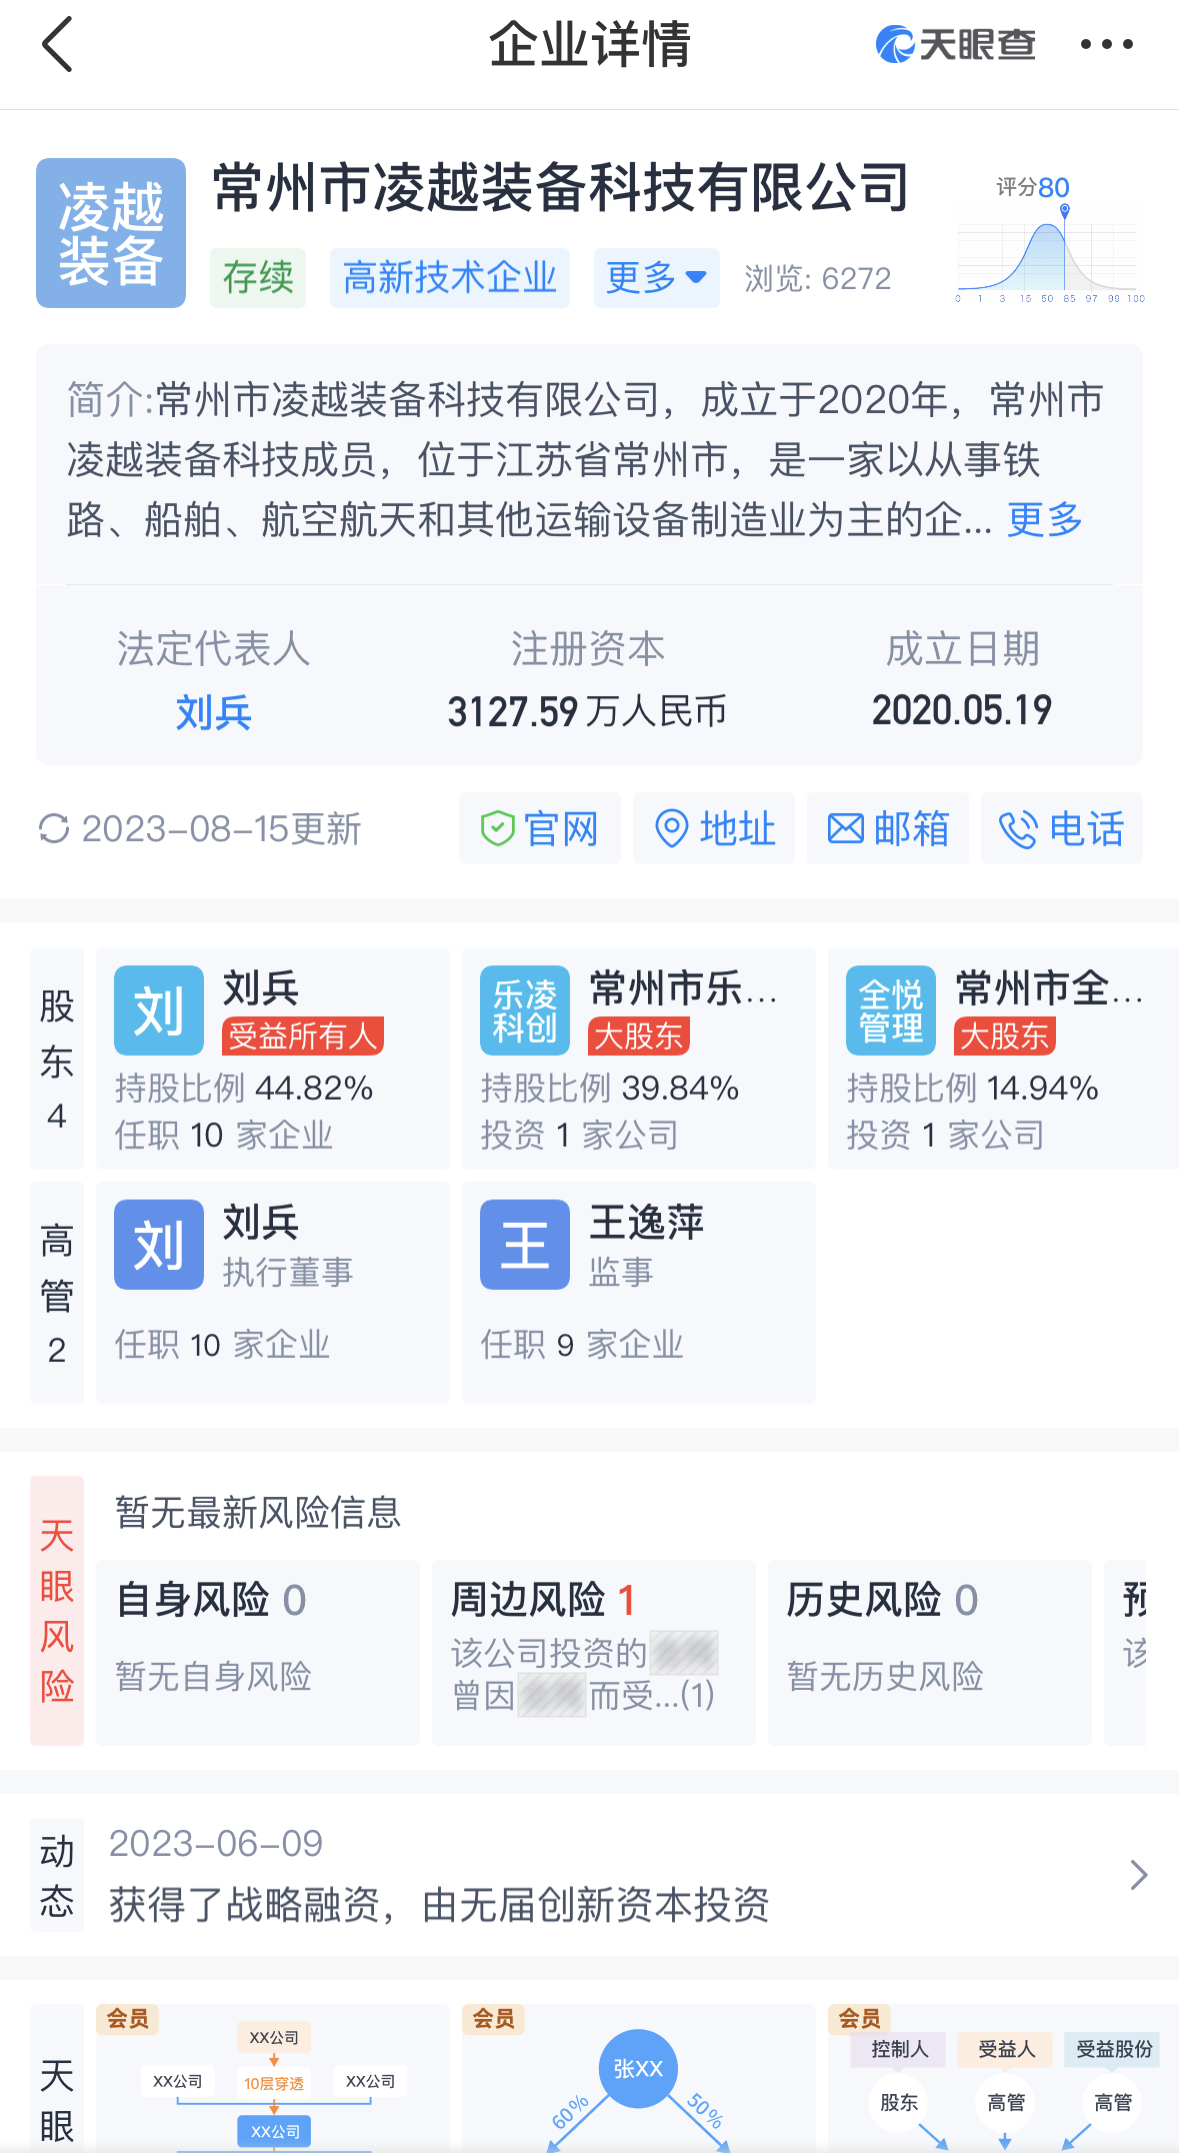The height and width of the screenshot is (2153, 1179).
Task: Open the 凌越装备 company logo tile
Action: pyautogui.click(x=111, y=233)
